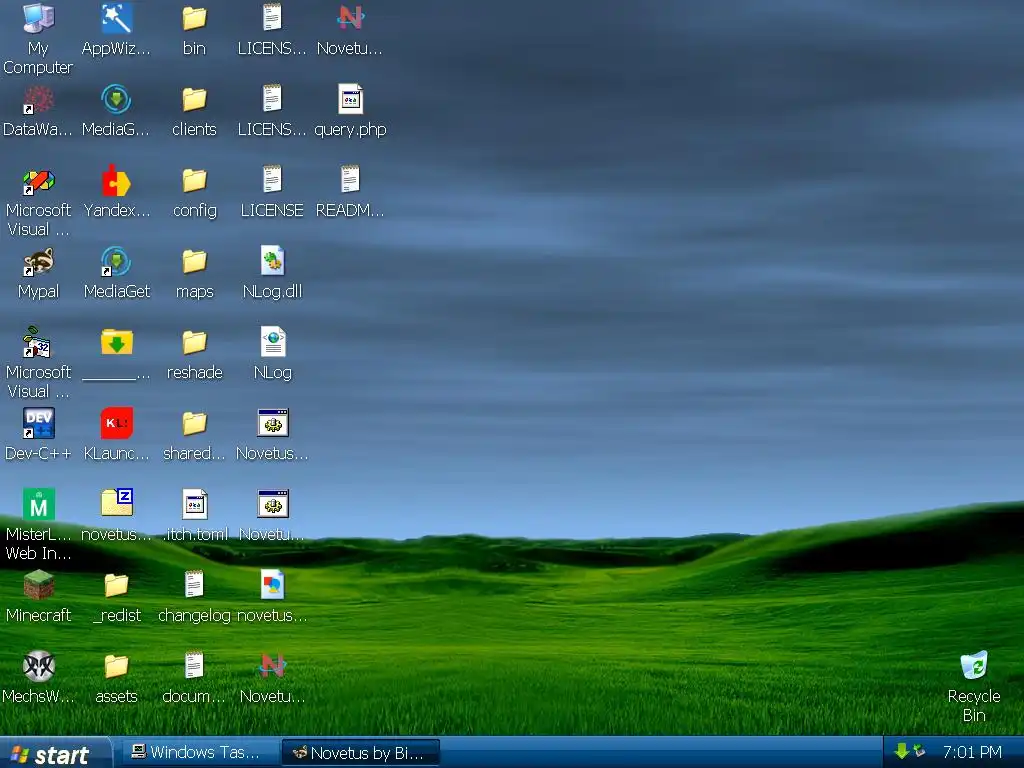Select the NLog web document icon

272,342
